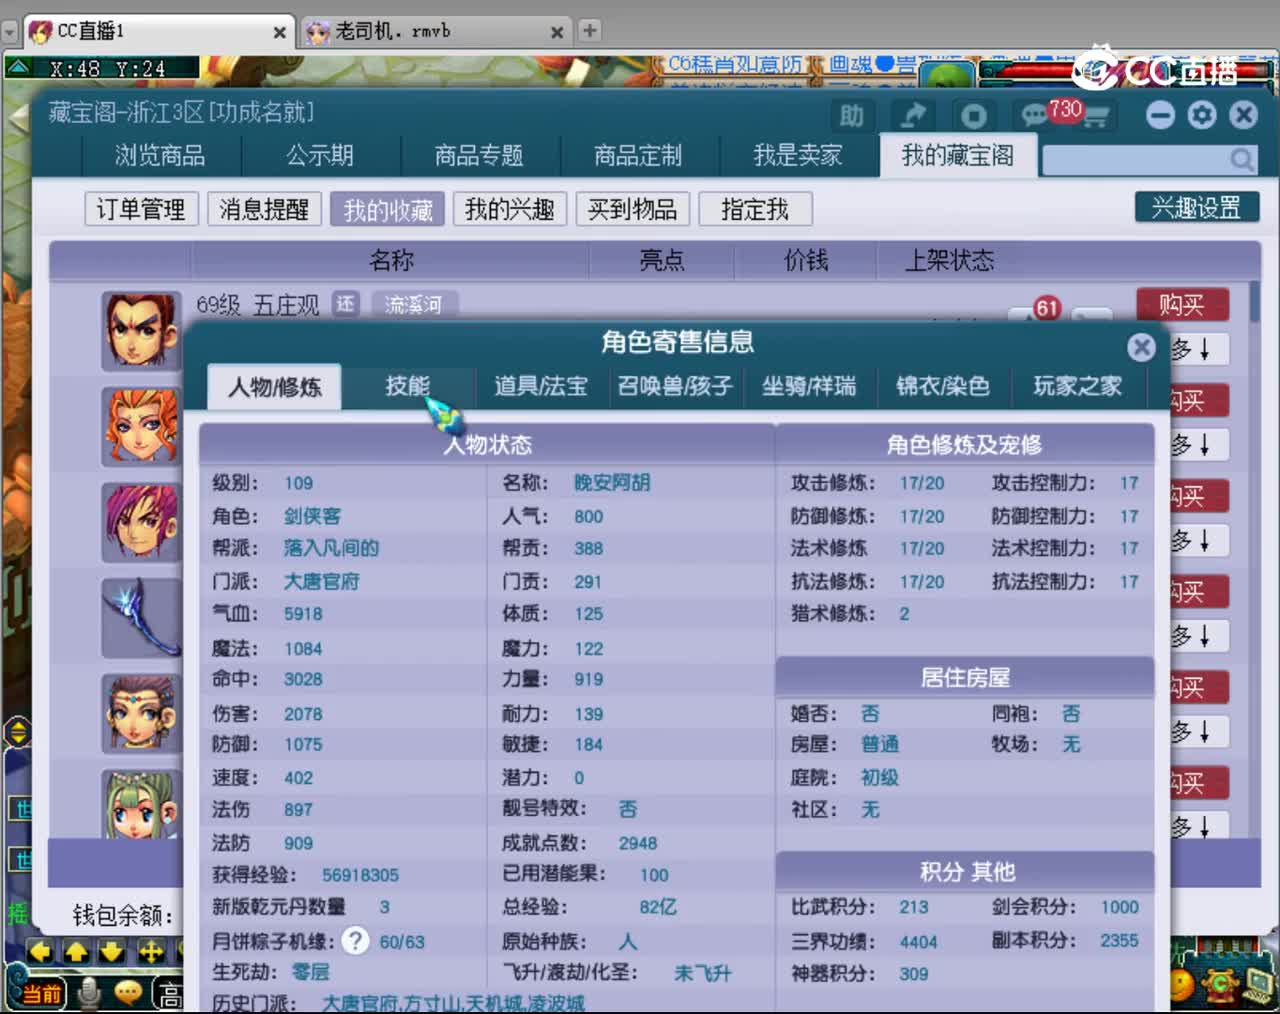Close the 老司机.rmvb tab
1280x1014 pixels.
click(557, 32)
